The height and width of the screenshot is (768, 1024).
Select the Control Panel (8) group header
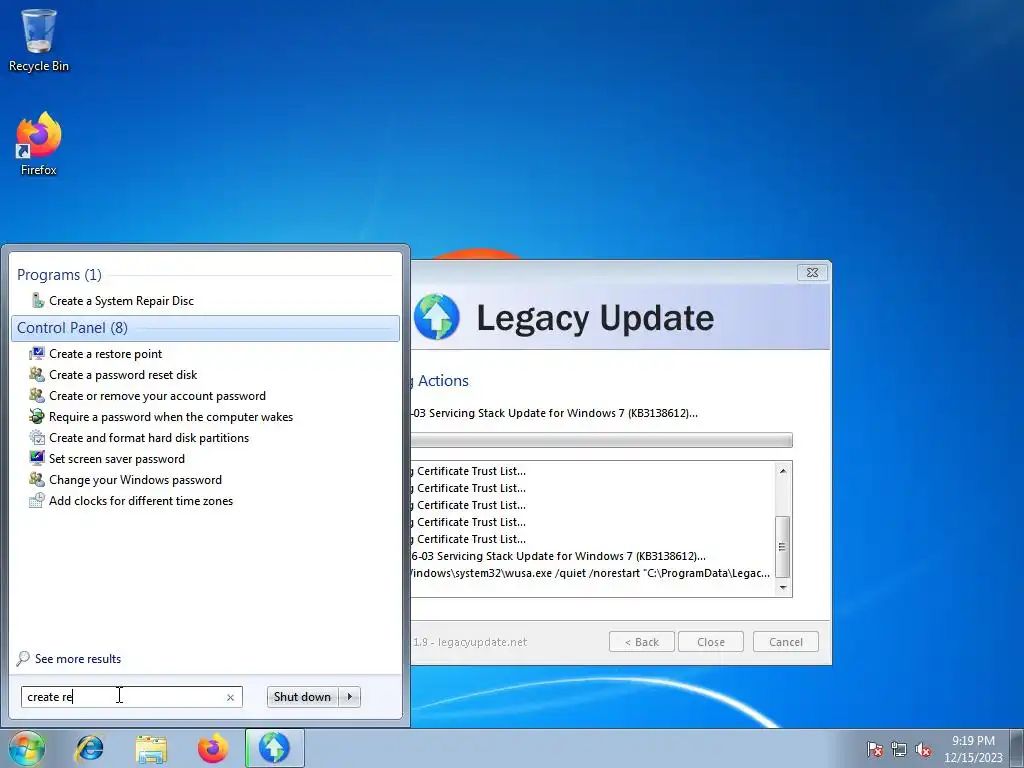(x=205, y=328)
